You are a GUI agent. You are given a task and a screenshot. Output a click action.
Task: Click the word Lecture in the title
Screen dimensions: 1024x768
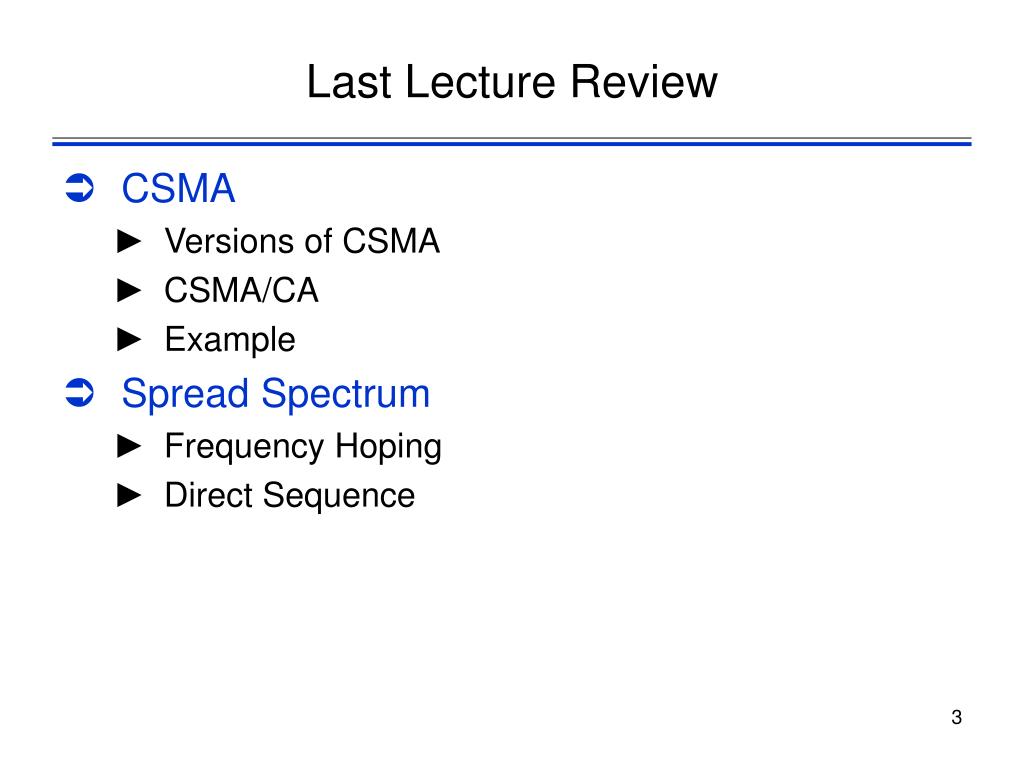[480, 82]
